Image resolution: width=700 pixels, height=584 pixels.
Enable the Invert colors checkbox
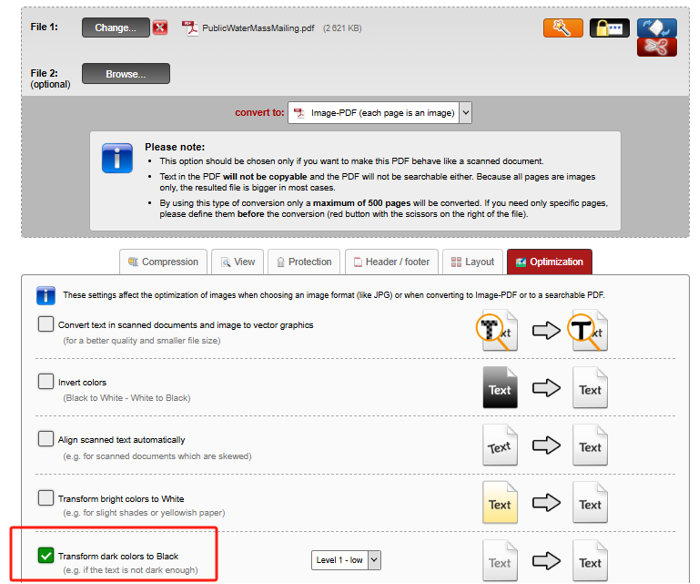tap(46, 381)
